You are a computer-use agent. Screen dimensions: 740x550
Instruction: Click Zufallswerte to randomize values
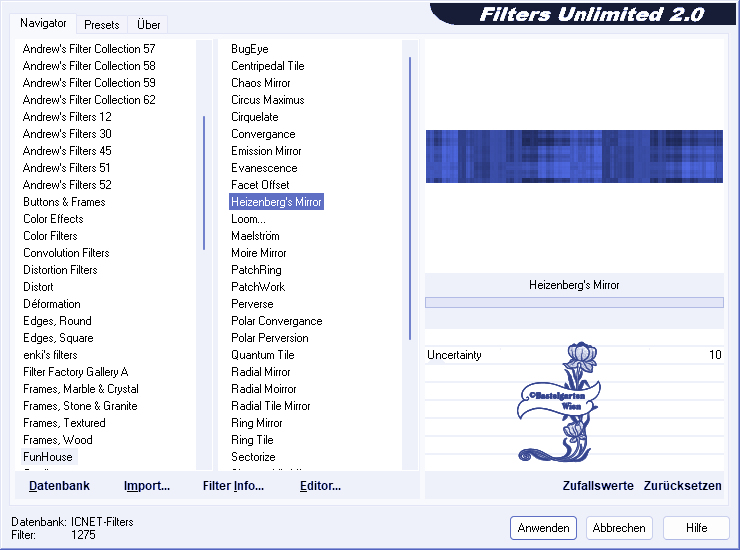tap(598, 486)
